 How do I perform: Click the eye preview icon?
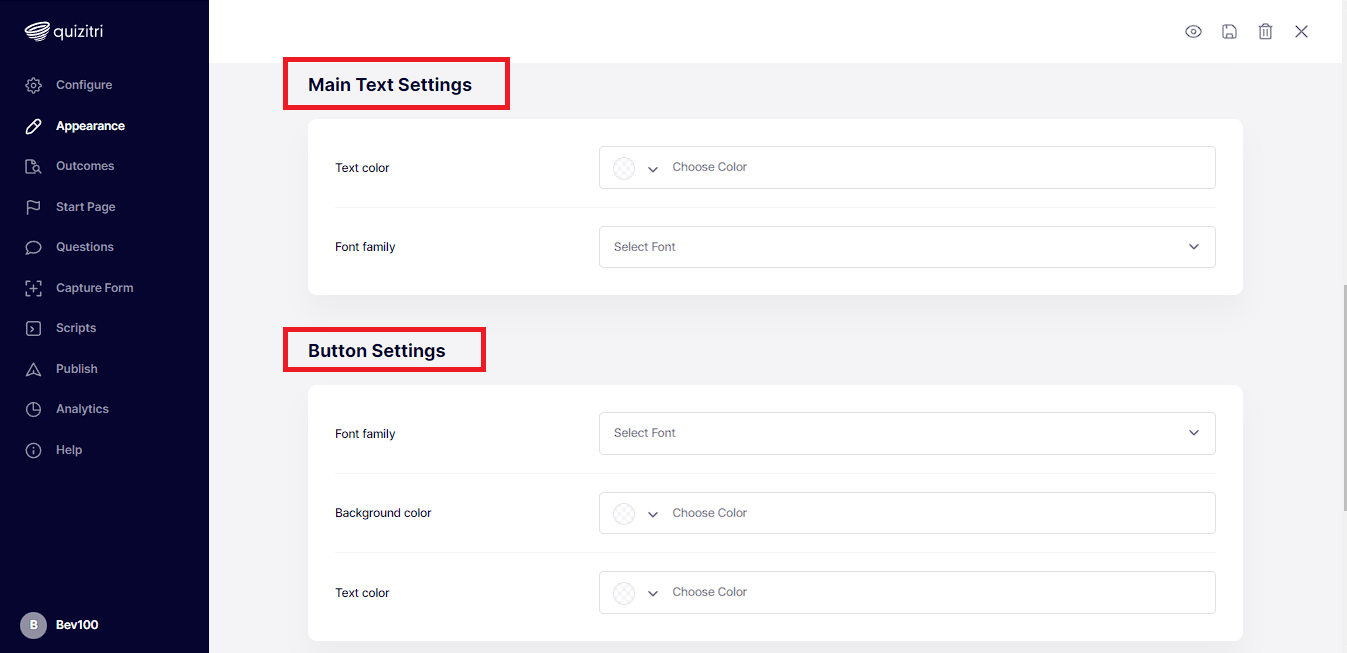pos(1193,32)
